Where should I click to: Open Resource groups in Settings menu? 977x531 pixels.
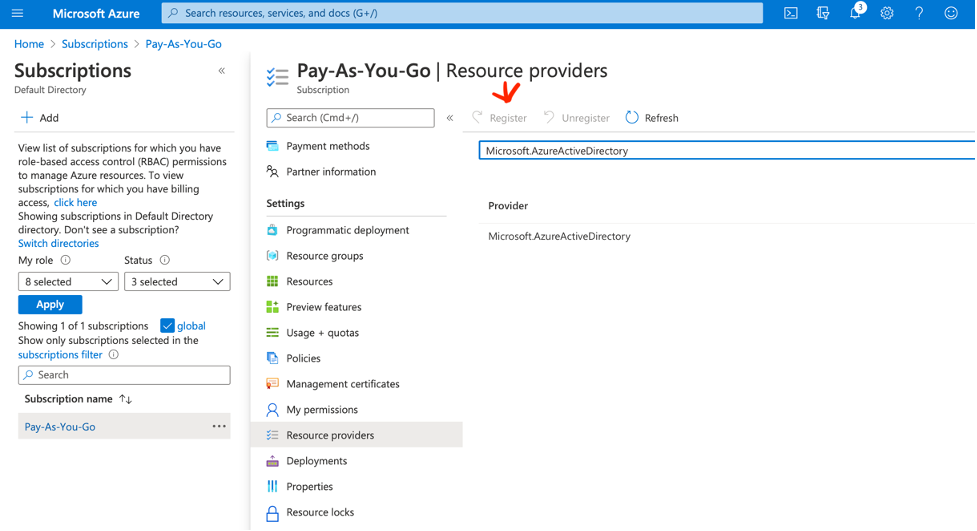pyautogui.click(x=324, y=256)
